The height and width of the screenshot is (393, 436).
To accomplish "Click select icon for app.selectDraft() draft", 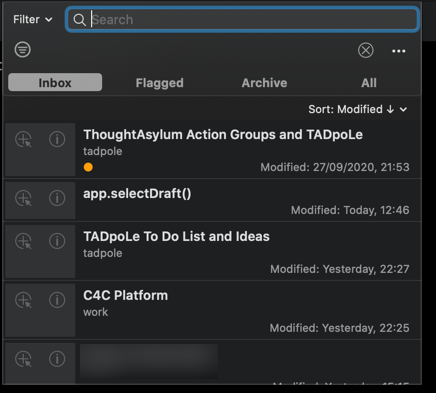I will 23,198.
